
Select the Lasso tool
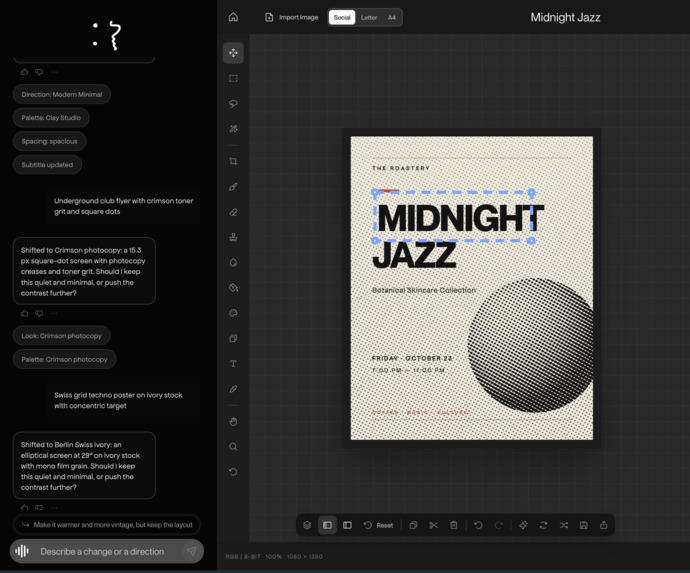(233, 103)
